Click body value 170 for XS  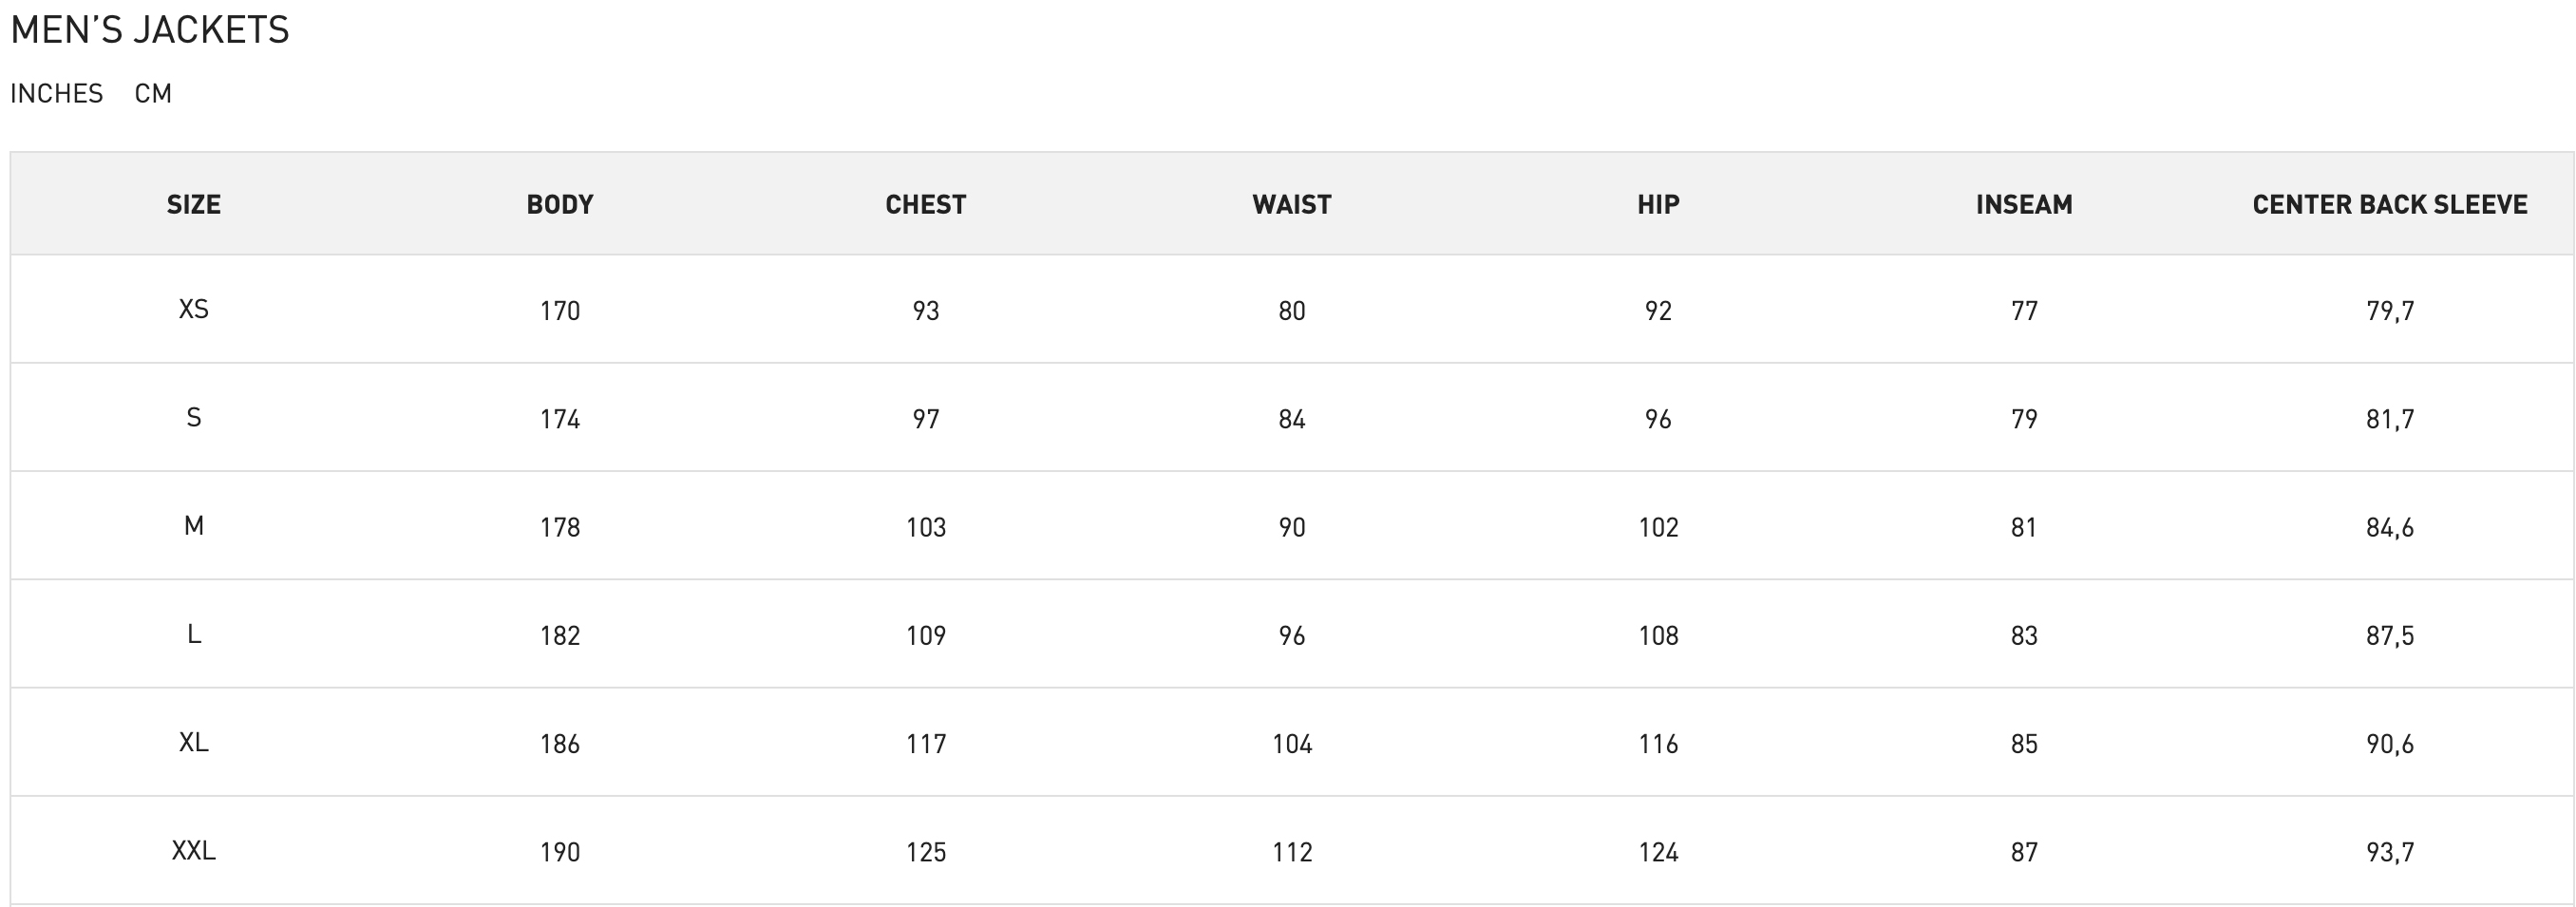(x=560, y=311)
